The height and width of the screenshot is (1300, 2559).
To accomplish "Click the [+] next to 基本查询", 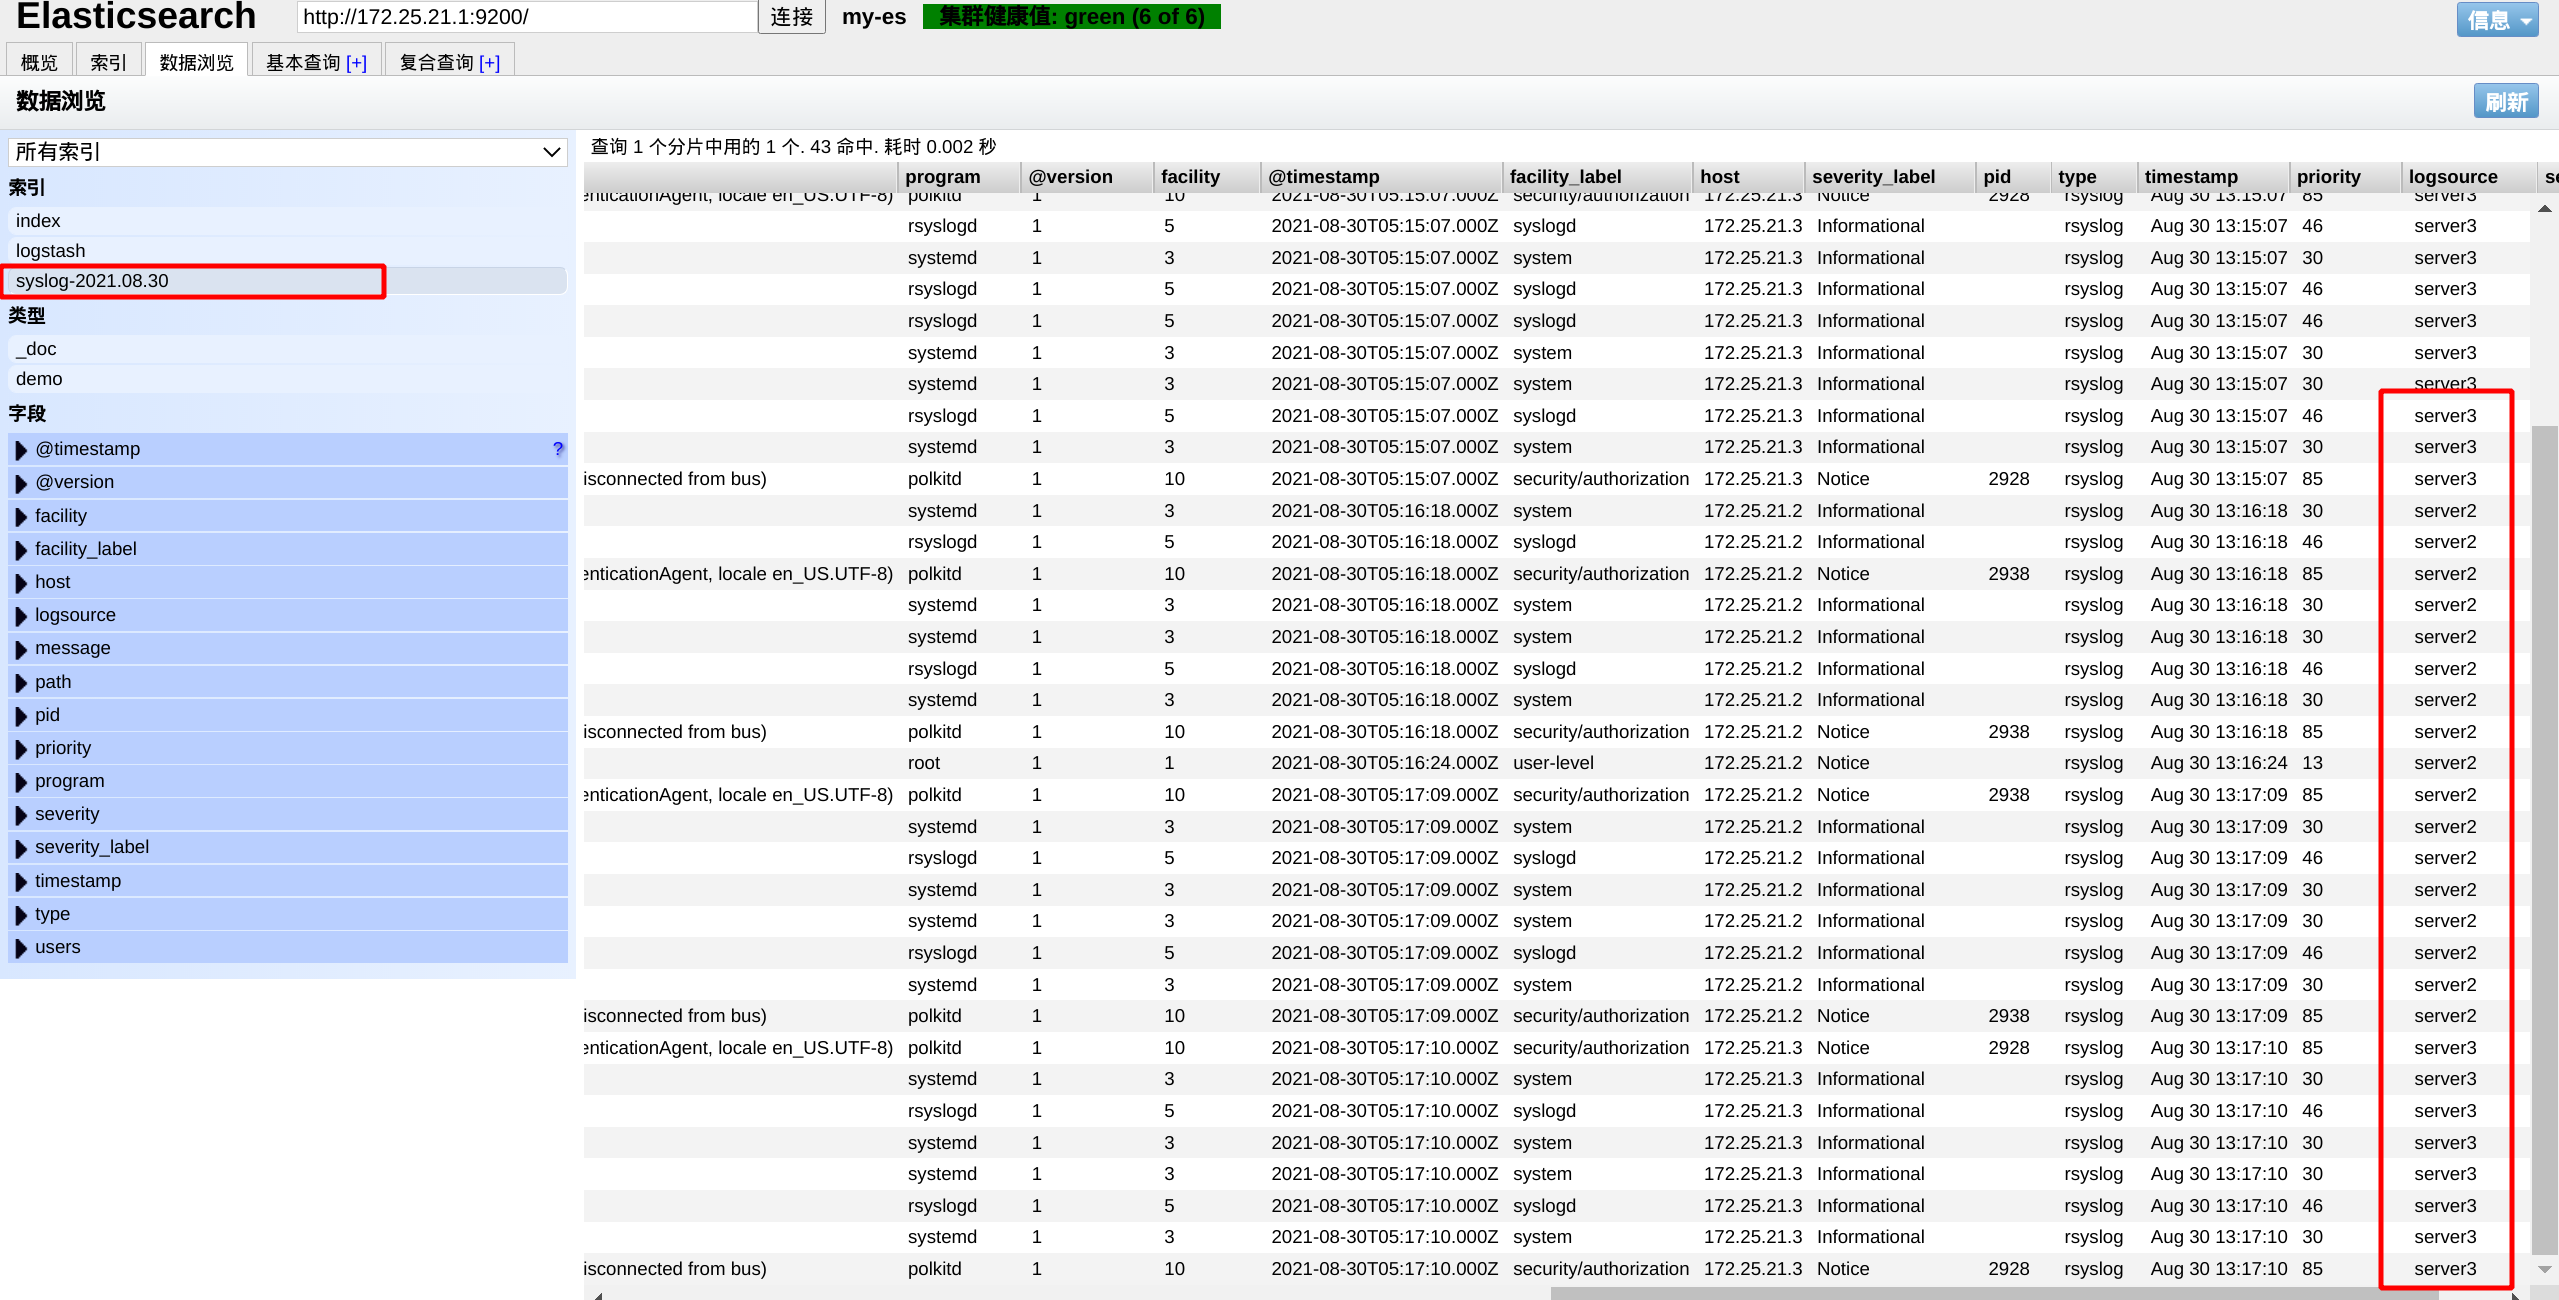I will coord(356,63).
